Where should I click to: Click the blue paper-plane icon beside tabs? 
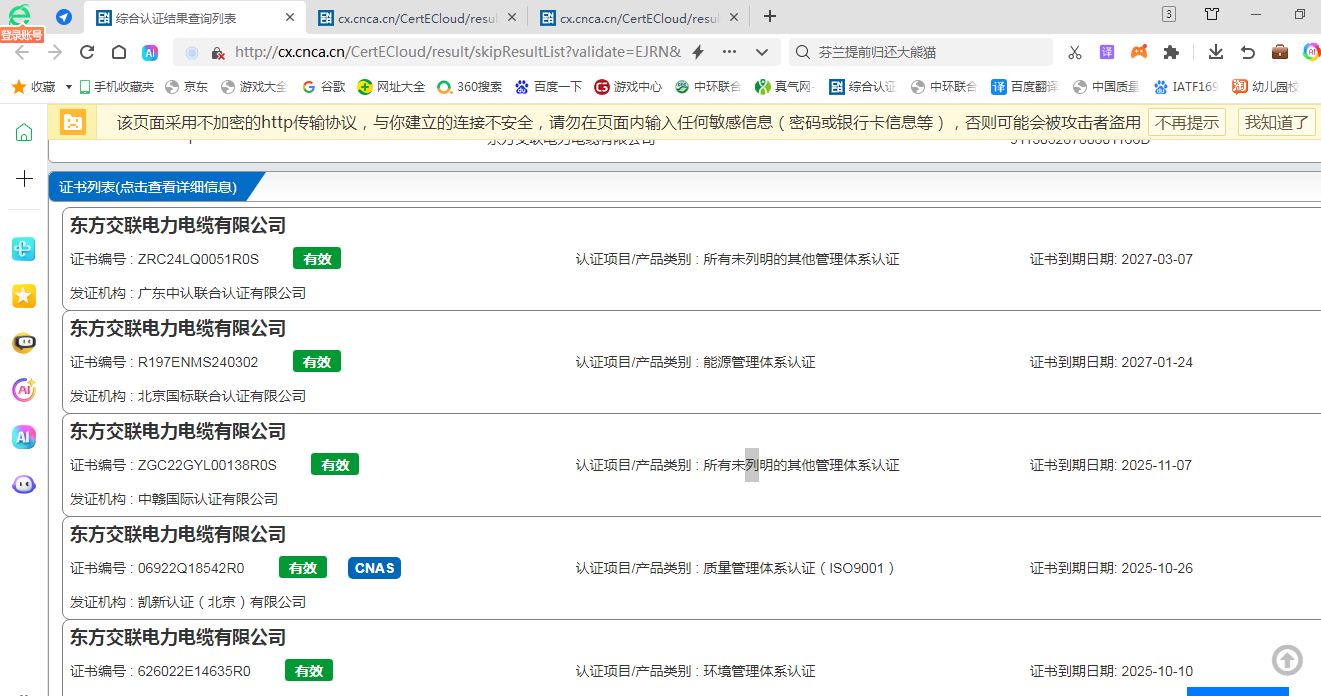64,17
